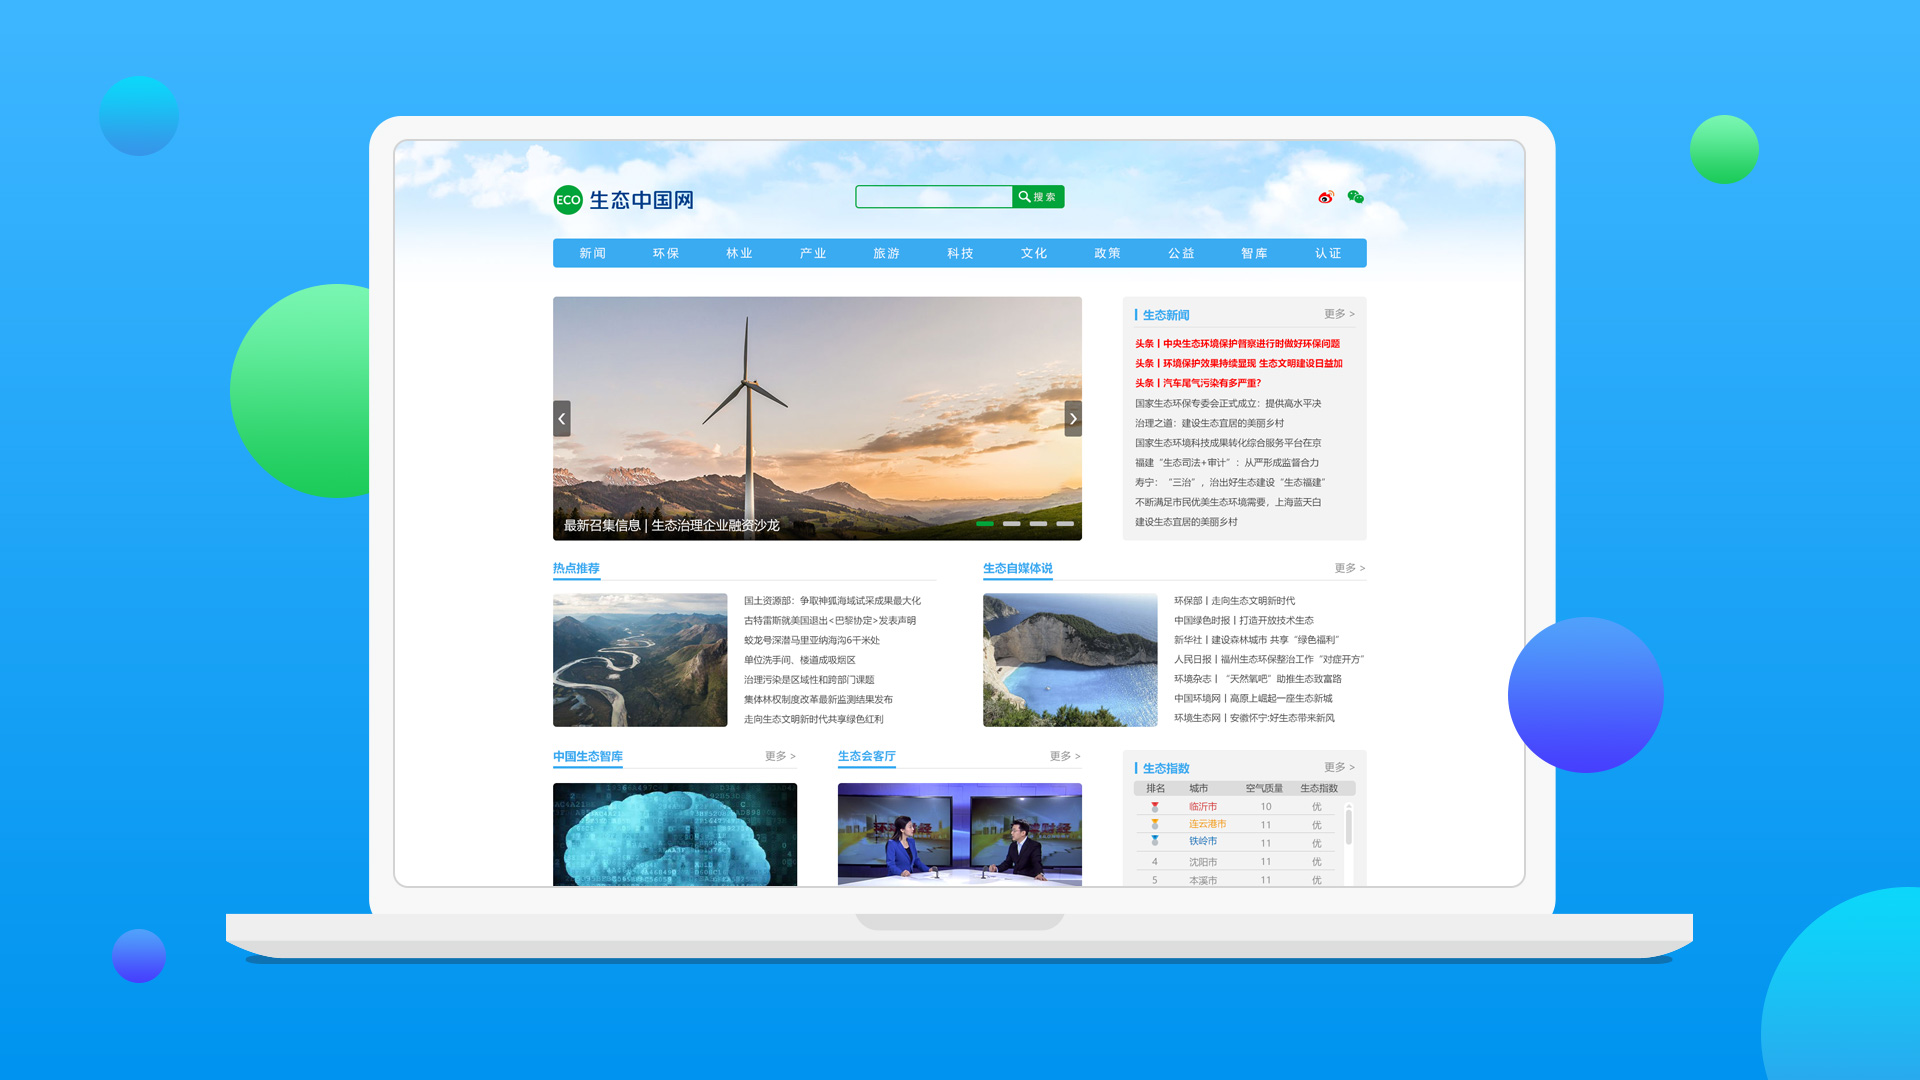Click the digital brain thumbnail image
1920x1080 pixels.
click(675, 834)
